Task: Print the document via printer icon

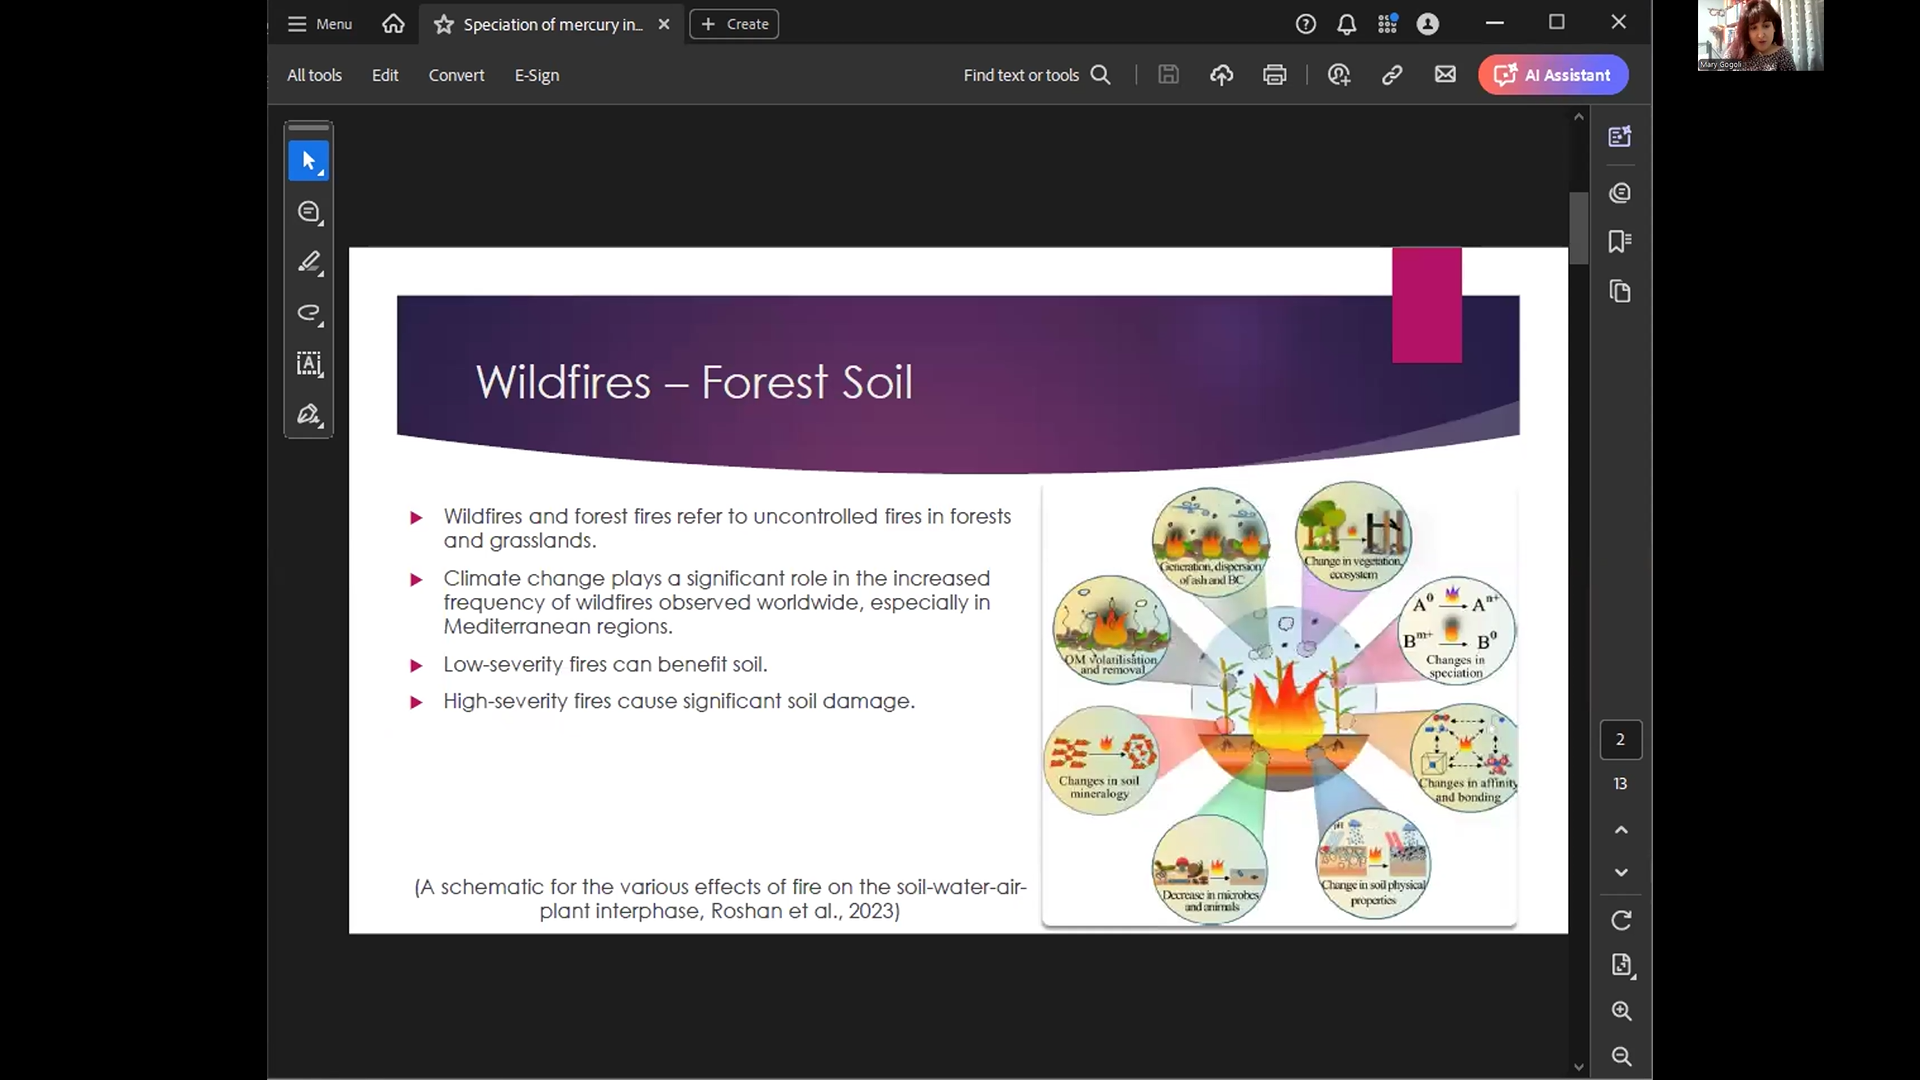Action: (x=1274, y=75)
